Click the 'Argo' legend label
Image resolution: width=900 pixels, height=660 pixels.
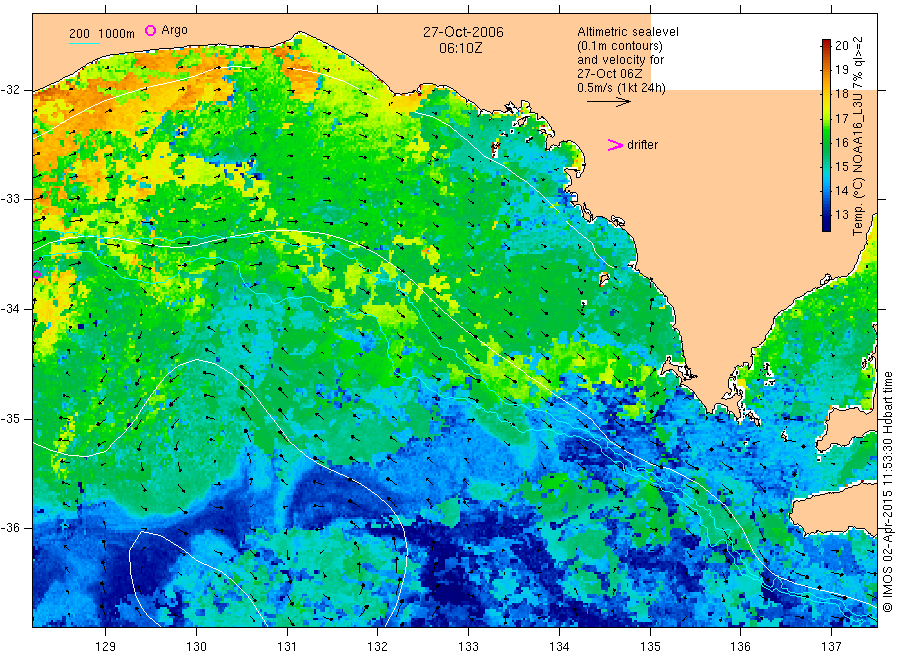(174, 30)
